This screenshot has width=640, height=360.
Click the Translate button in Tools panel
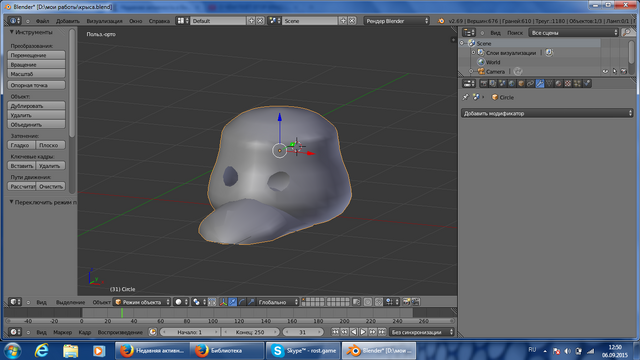click(36, 55)
